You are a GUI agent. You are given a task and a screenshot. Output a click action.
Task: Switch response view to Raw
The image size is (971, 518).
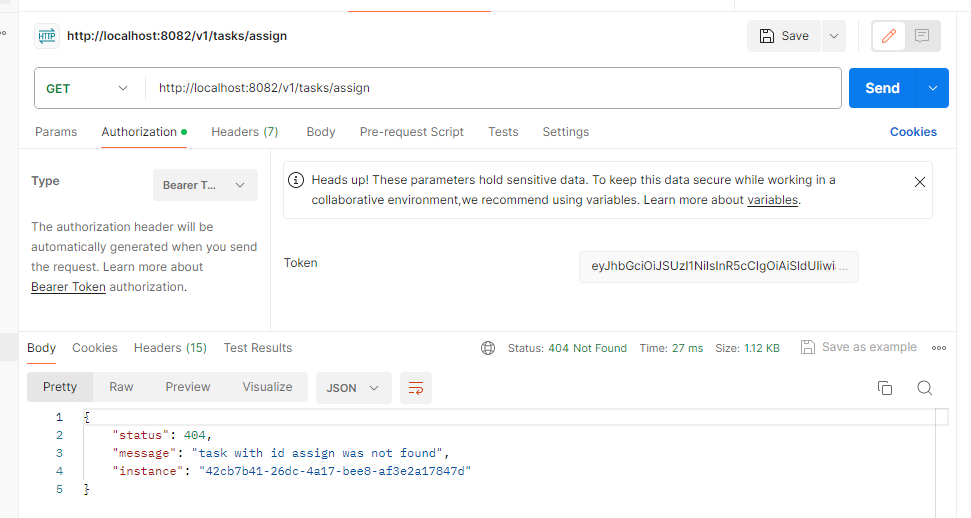(x=121, y=387)
